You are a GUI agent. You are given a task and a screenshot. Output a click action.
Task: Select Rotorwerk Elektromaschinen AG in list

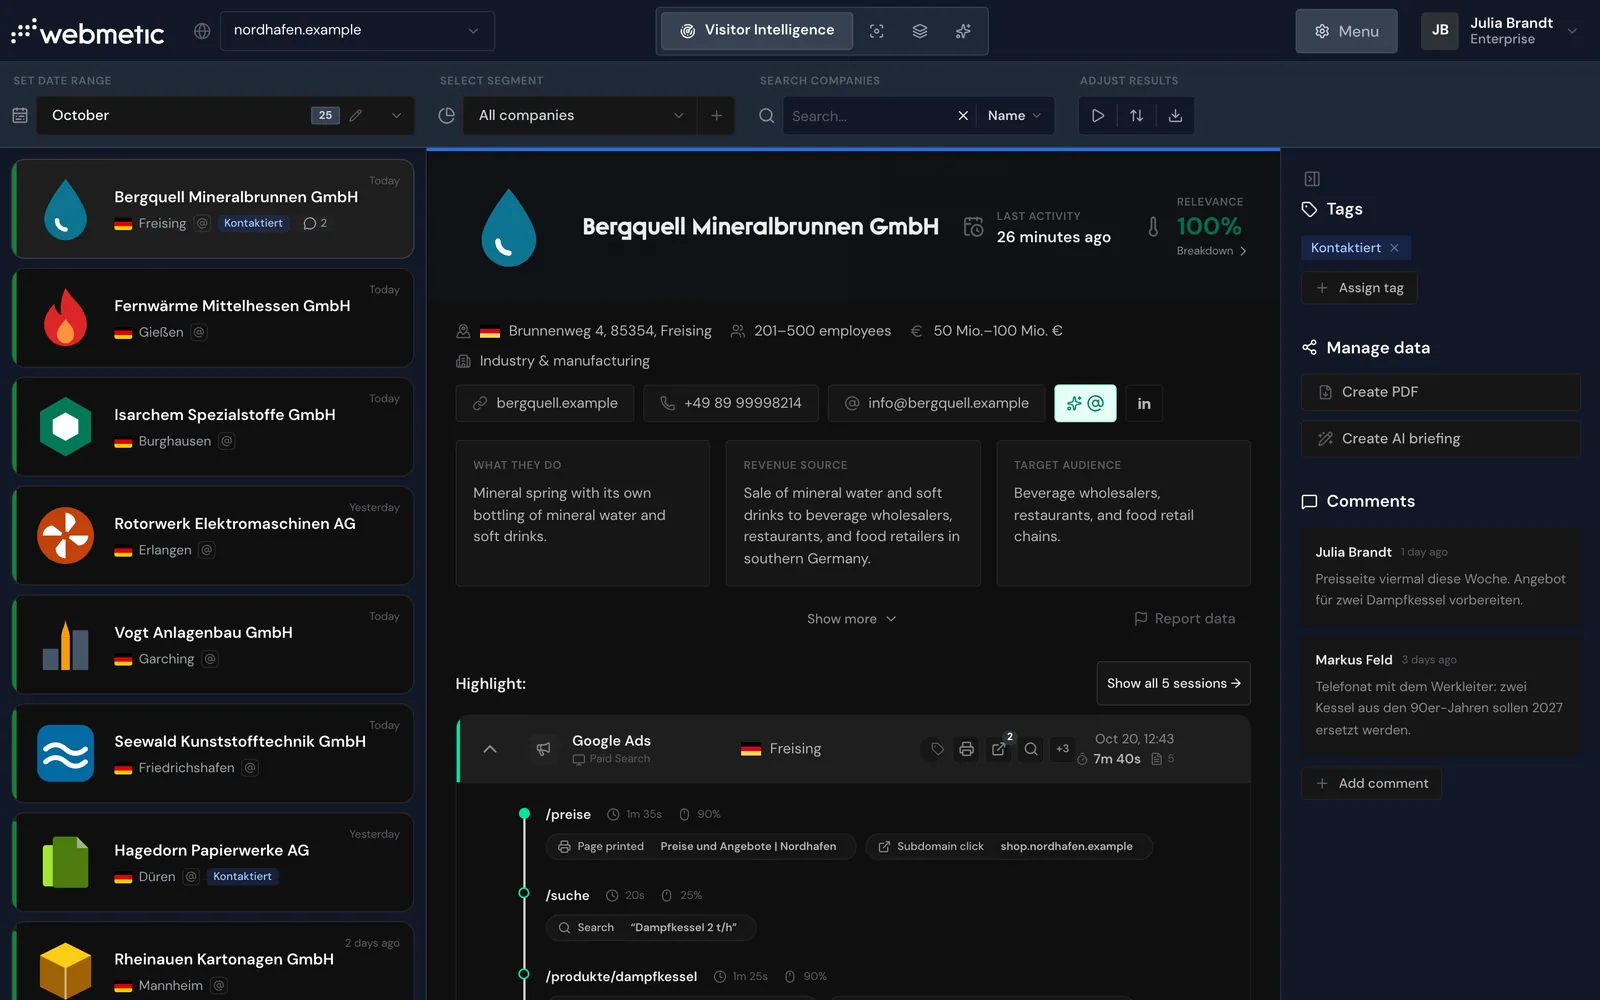(x=213, y=536)
